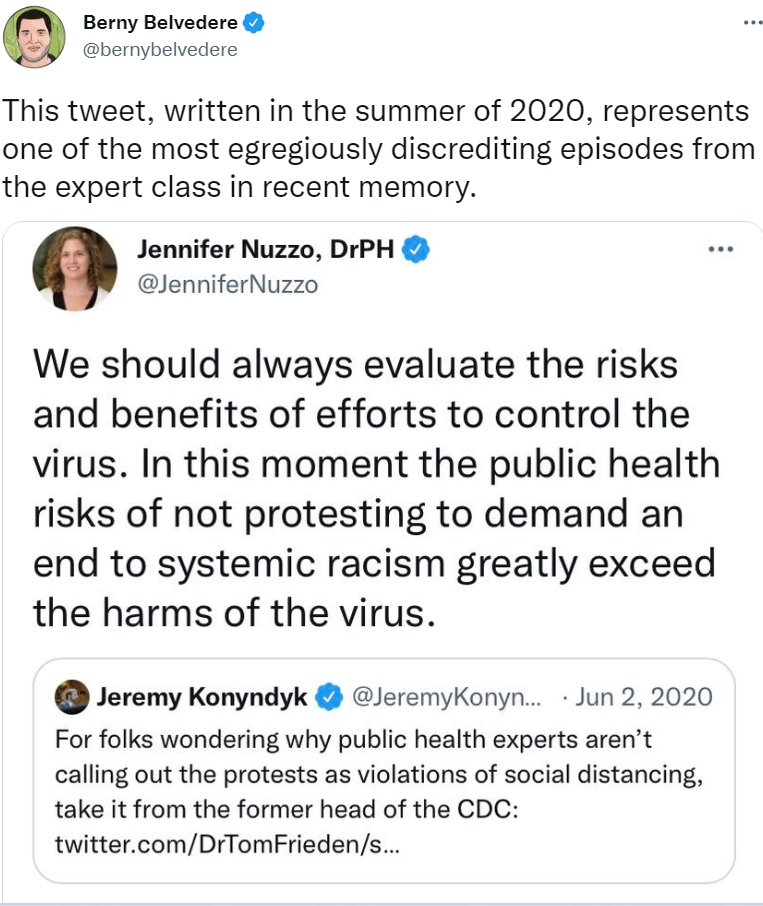The height and width of the screenshot is (906, 763).
Task: Click the @JenniferNuzzo handle
Action: (228, 284)
